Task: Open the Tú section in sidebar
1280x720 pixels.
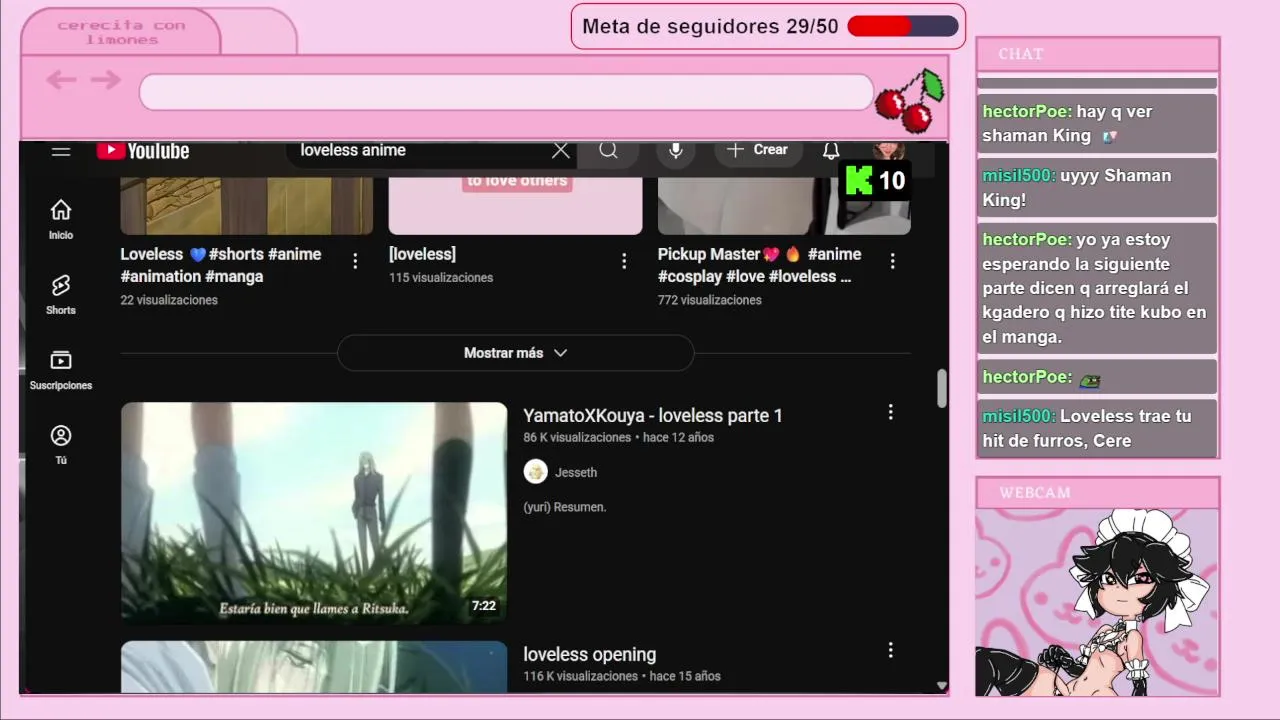Action: pyautogui.click(x=61, y=444)
